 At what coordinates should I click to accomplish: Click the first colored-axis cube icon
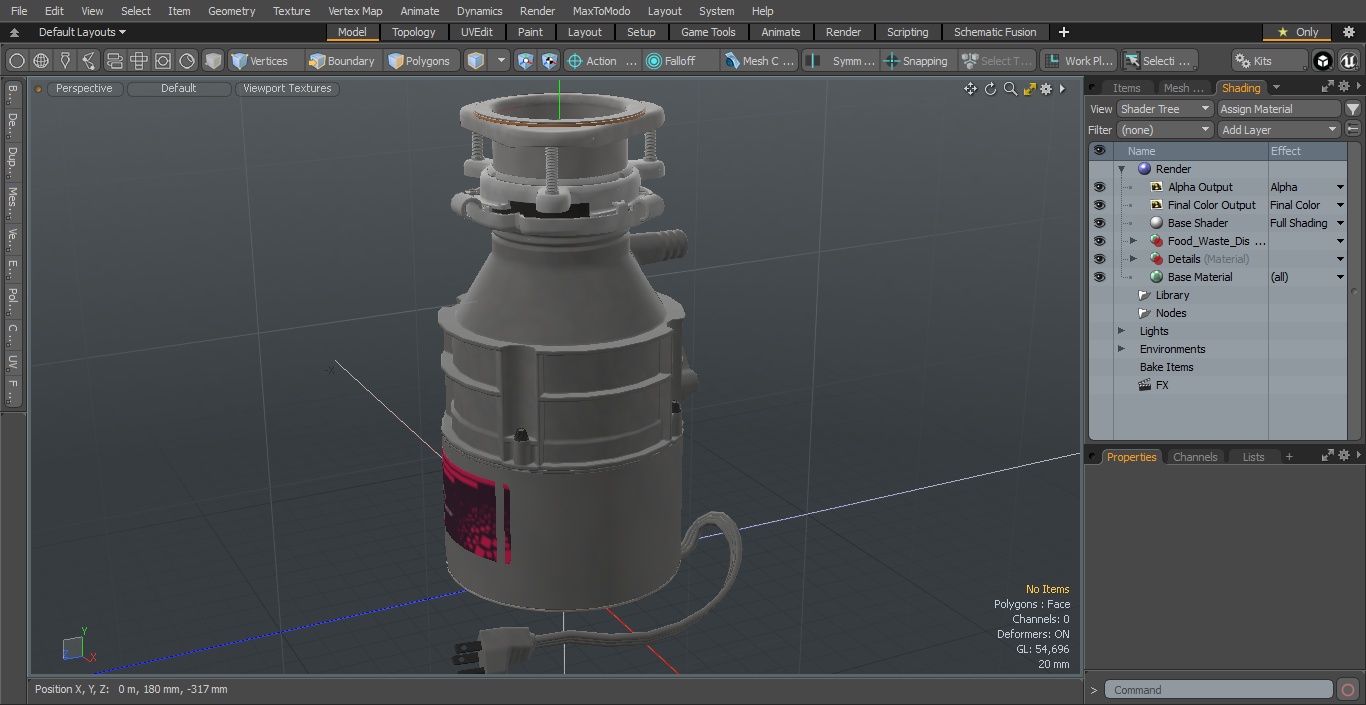pyautogui.click(x=526, y=61)
